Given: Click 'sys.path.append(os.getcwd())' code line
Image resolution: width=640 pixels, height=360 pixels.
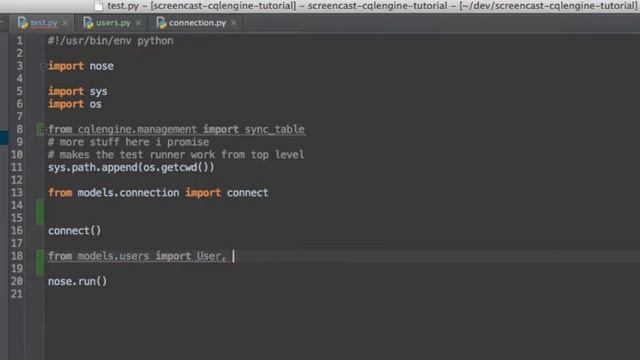Looking at the screenshot, I should click(131, 167).
